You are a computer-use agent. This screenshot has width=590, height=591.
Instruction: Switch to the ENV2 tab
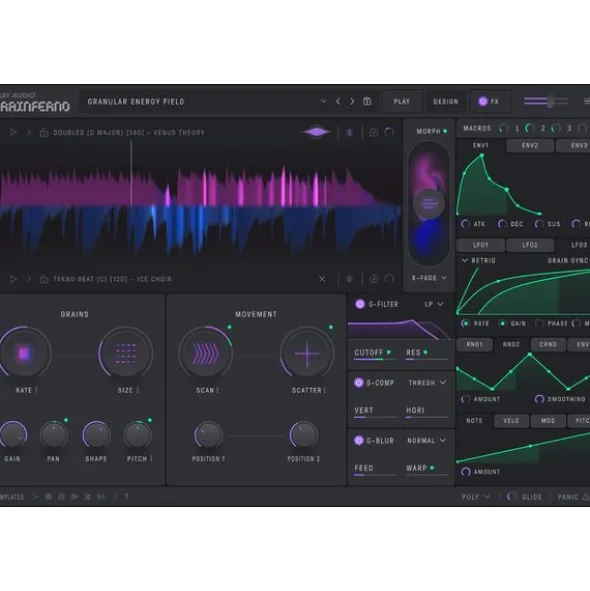pyautogui.click(x=530, y=145)
